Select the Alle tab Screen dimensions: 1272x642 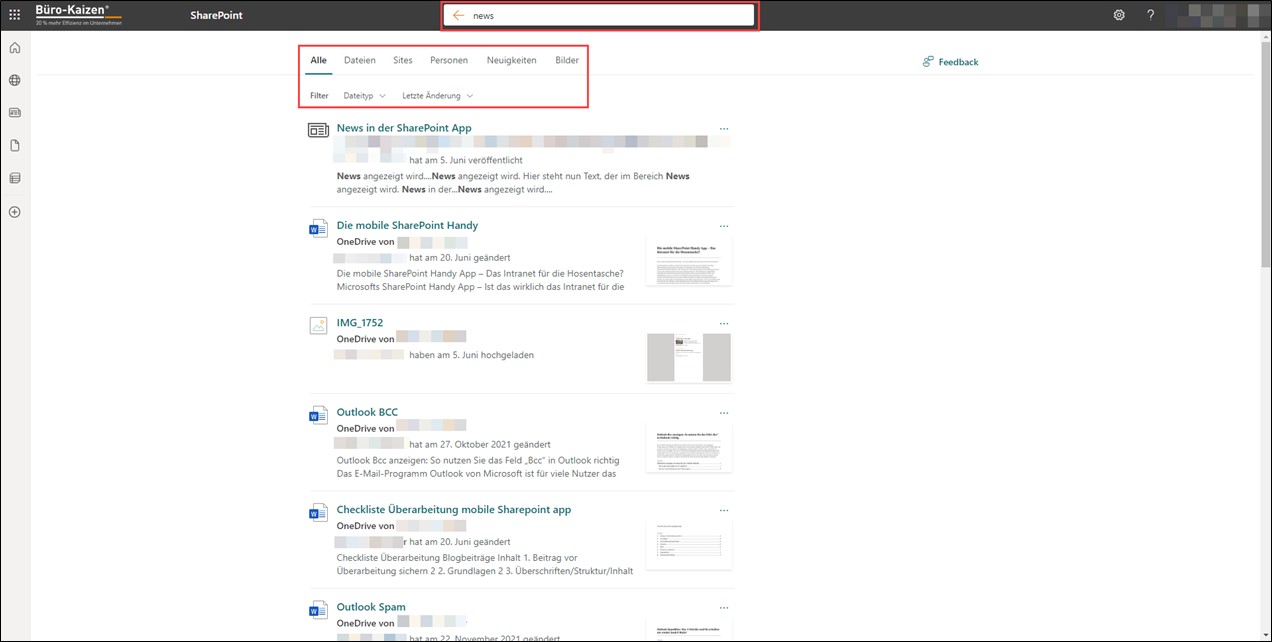click(x=318, y=60)
